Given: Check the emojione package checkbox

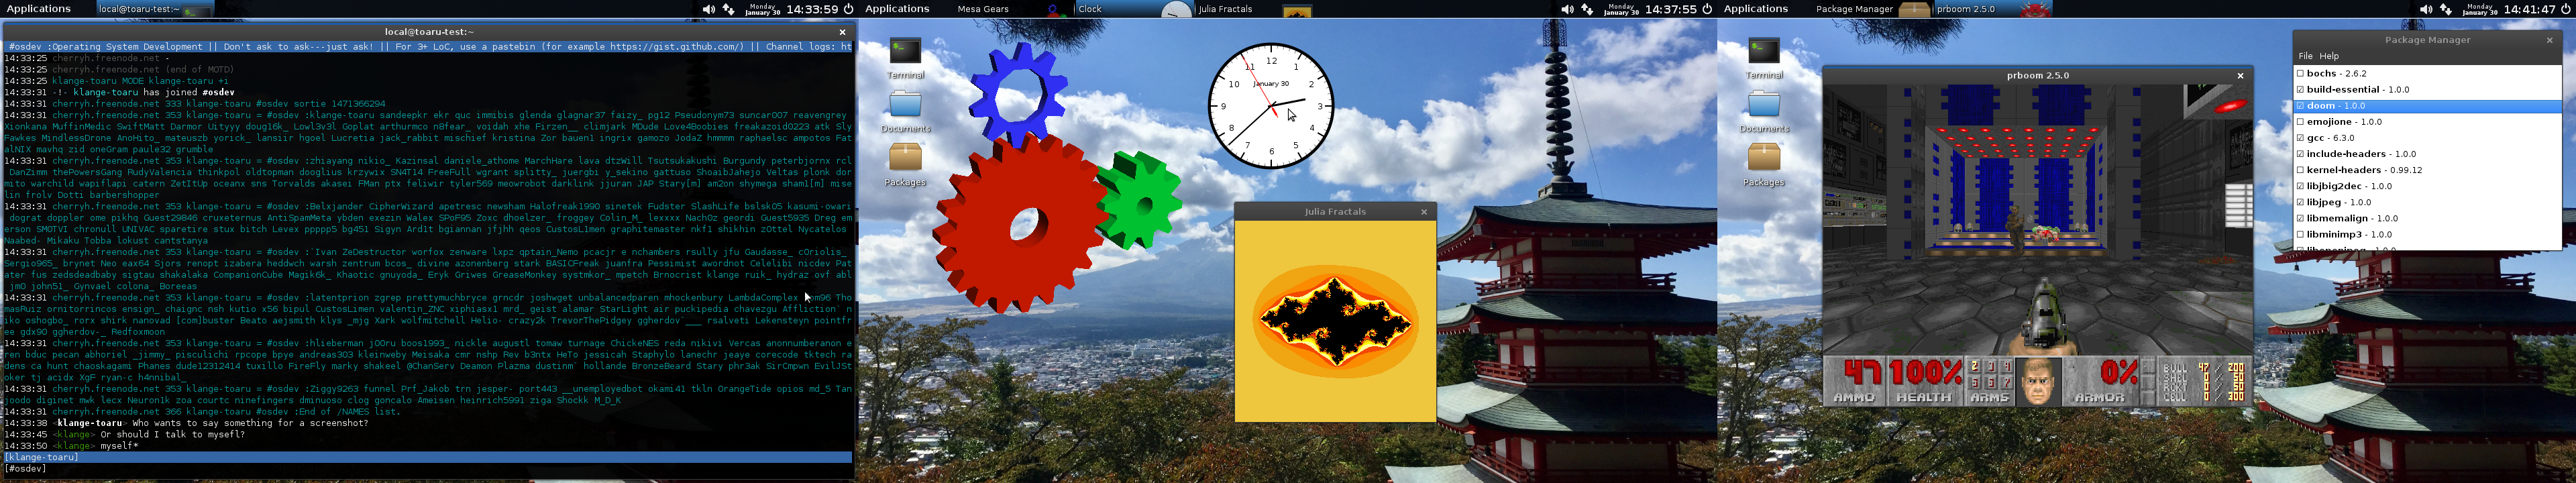Looking at the screenshot, I should coord(2300,121).
